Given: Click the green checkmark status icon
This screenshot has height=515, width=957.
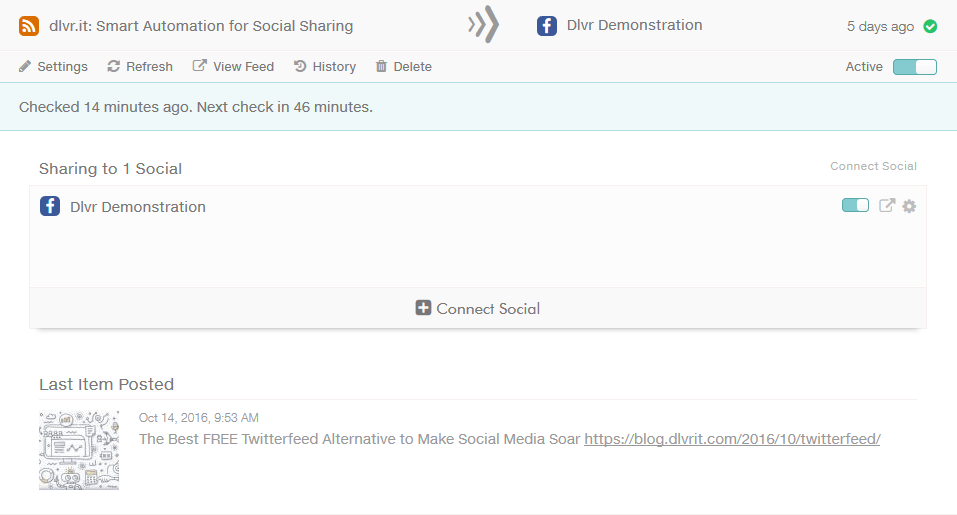Looking at the screenshot, I should tap(930, 26).
